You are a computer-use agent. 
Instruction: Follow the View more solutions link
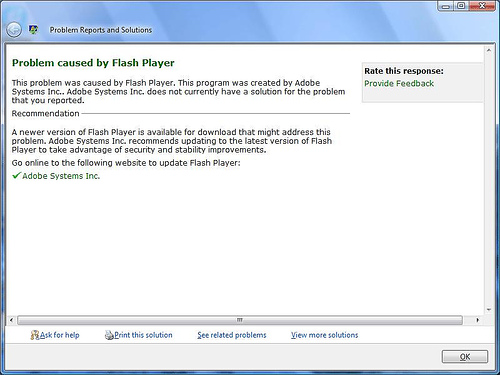325,335
